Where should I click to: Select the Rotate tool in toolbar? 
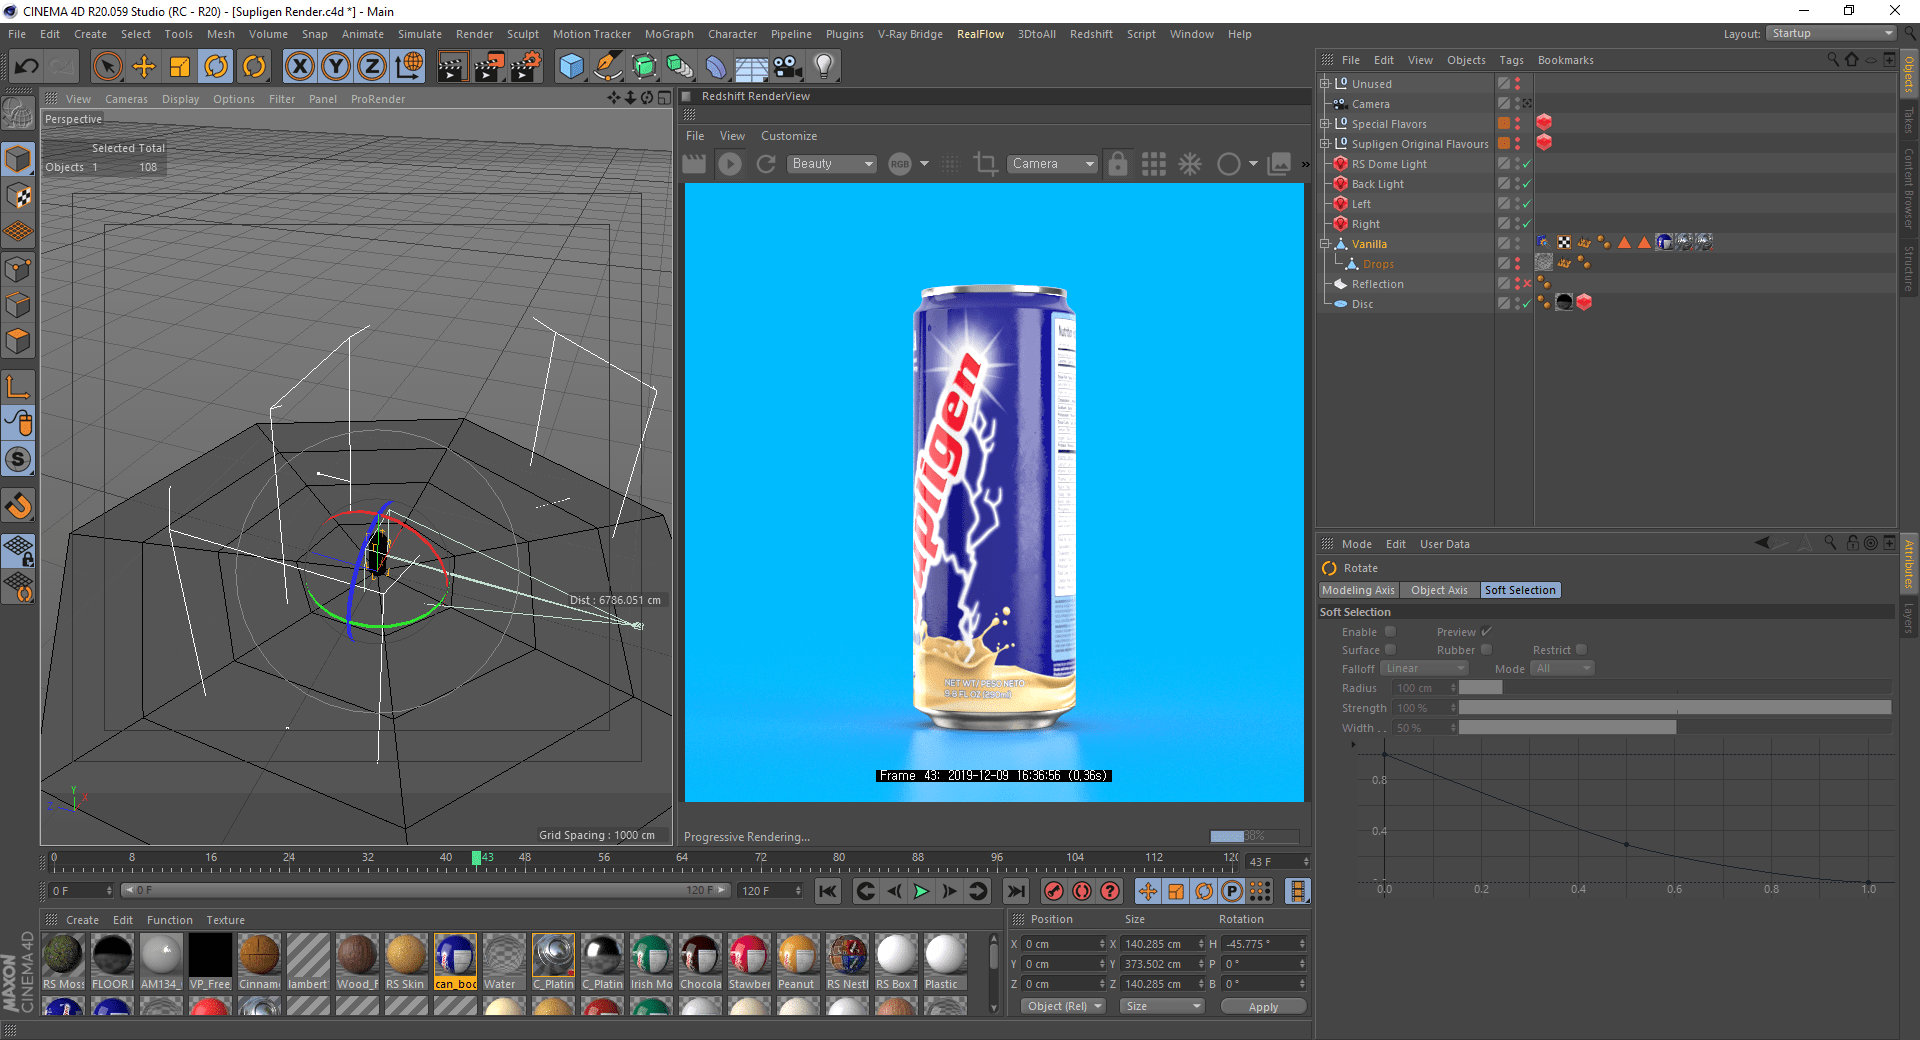click(x=216, y=67)
